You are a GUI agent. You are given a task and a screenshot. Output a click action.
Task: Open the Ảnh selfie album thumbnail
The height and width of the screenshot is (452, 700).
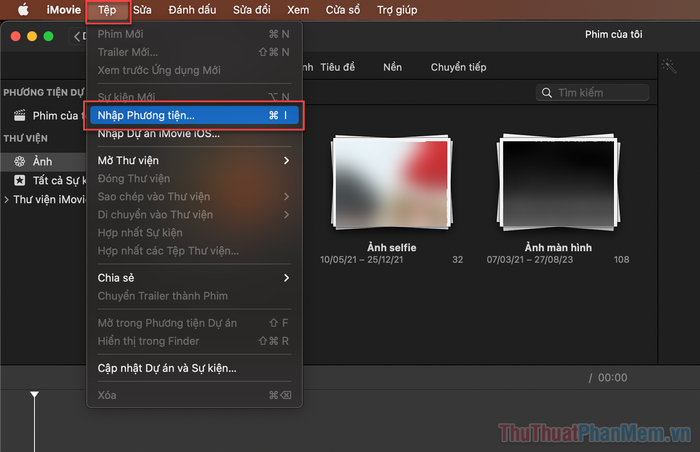pos(392,182)
